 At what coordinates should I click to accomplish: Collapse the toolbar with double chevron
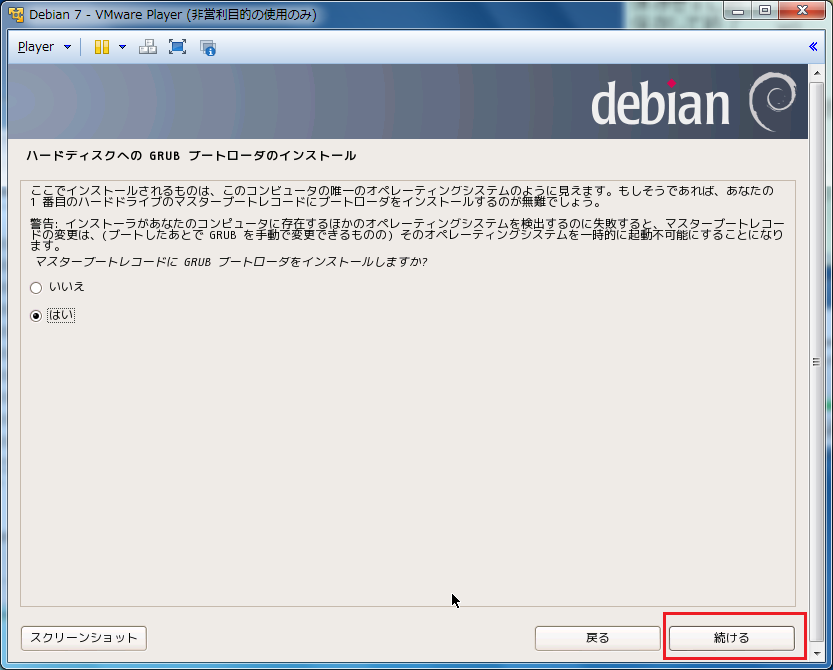813,47
